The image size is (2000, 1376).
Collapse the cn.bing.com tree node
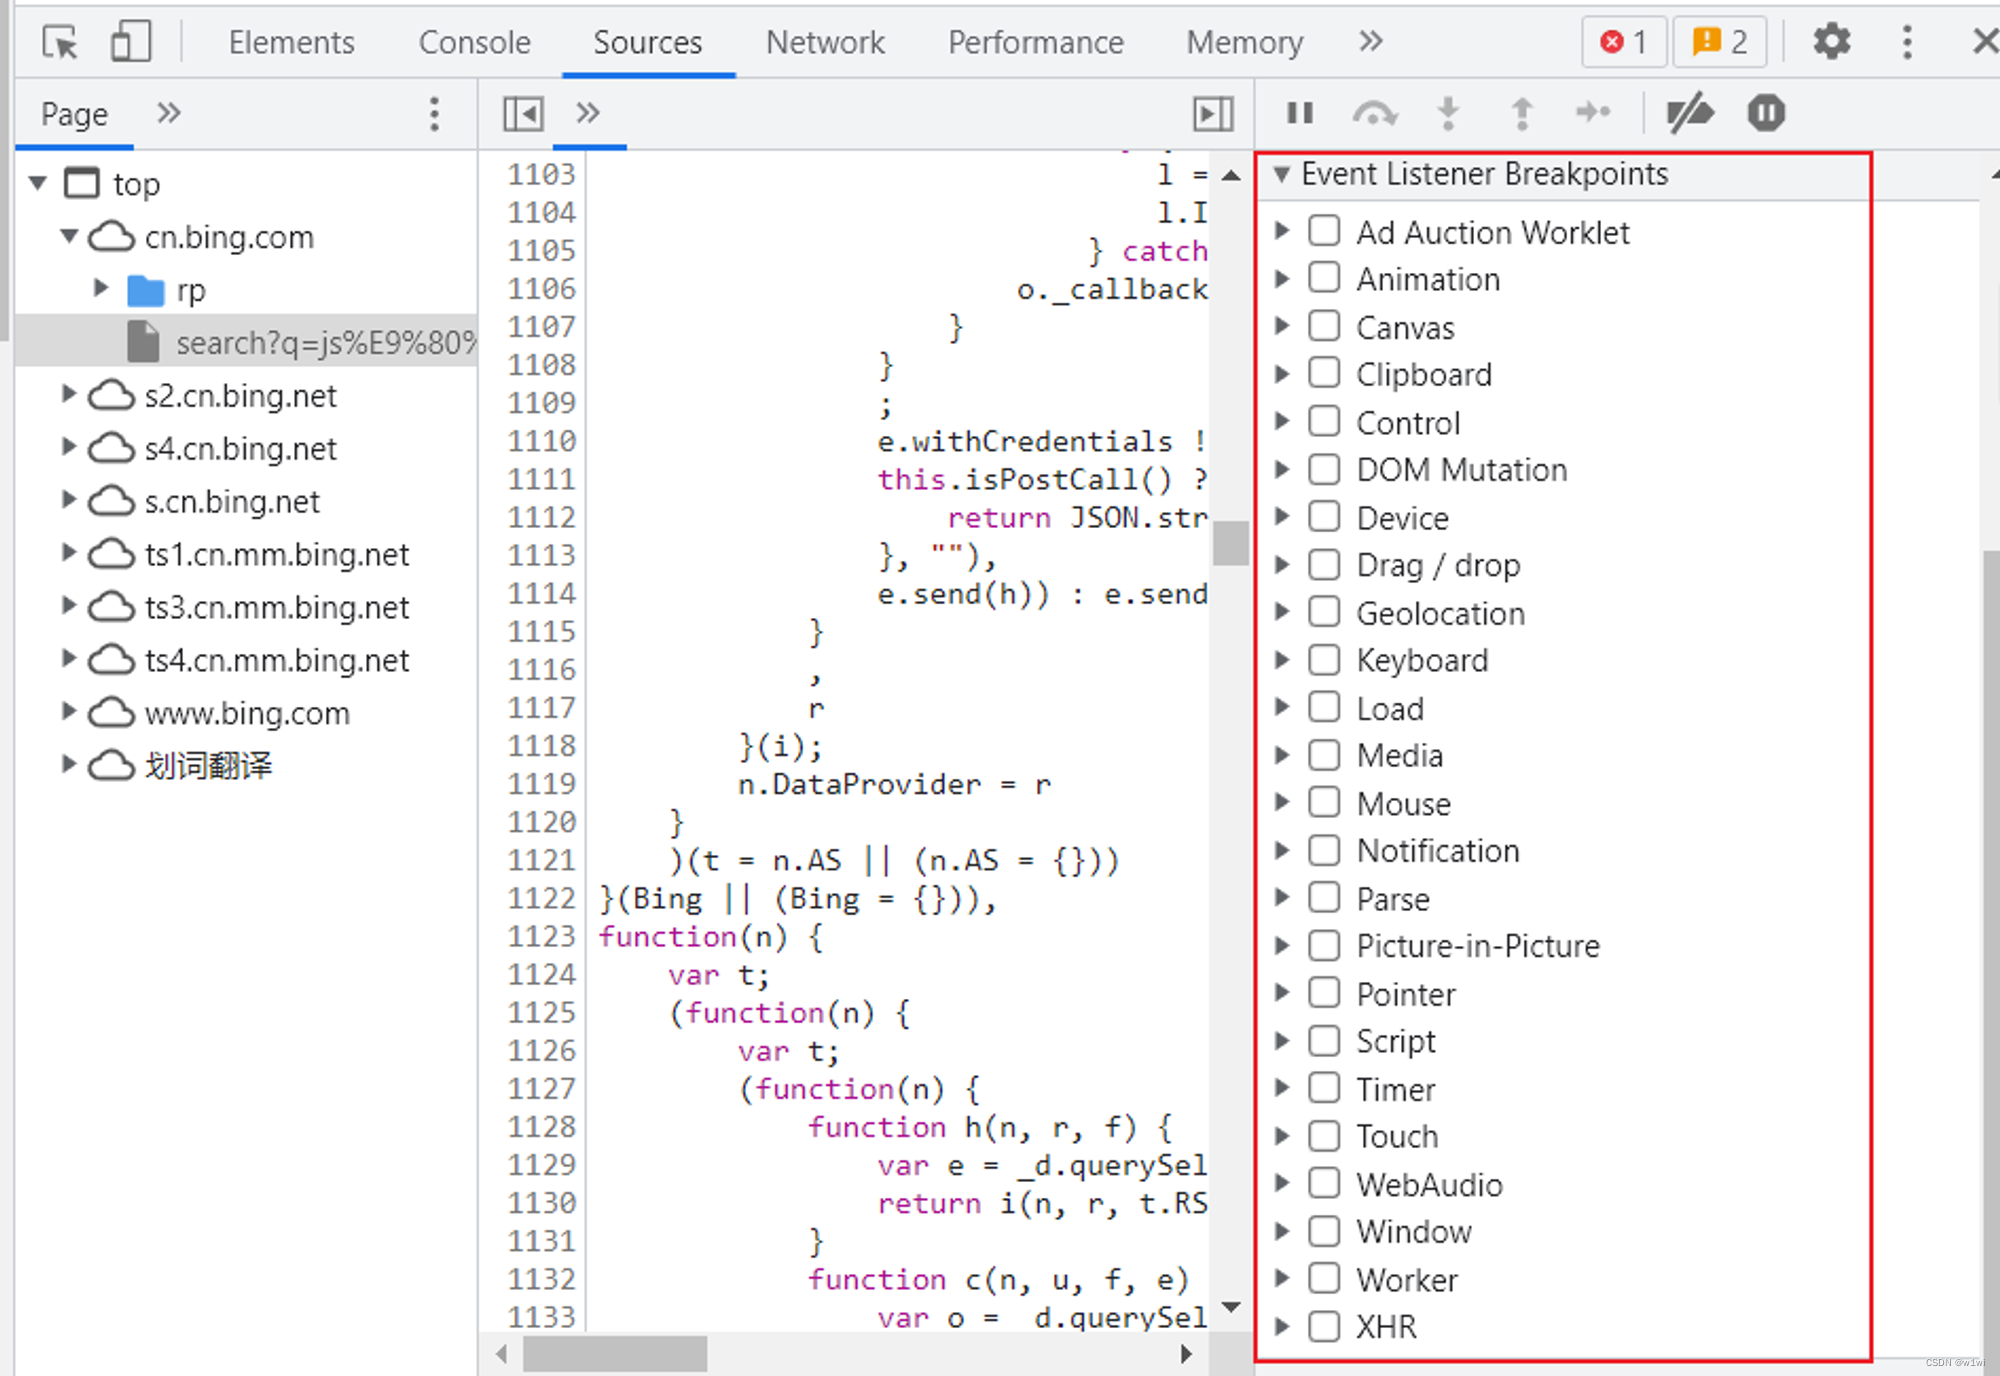click(69, 236)
